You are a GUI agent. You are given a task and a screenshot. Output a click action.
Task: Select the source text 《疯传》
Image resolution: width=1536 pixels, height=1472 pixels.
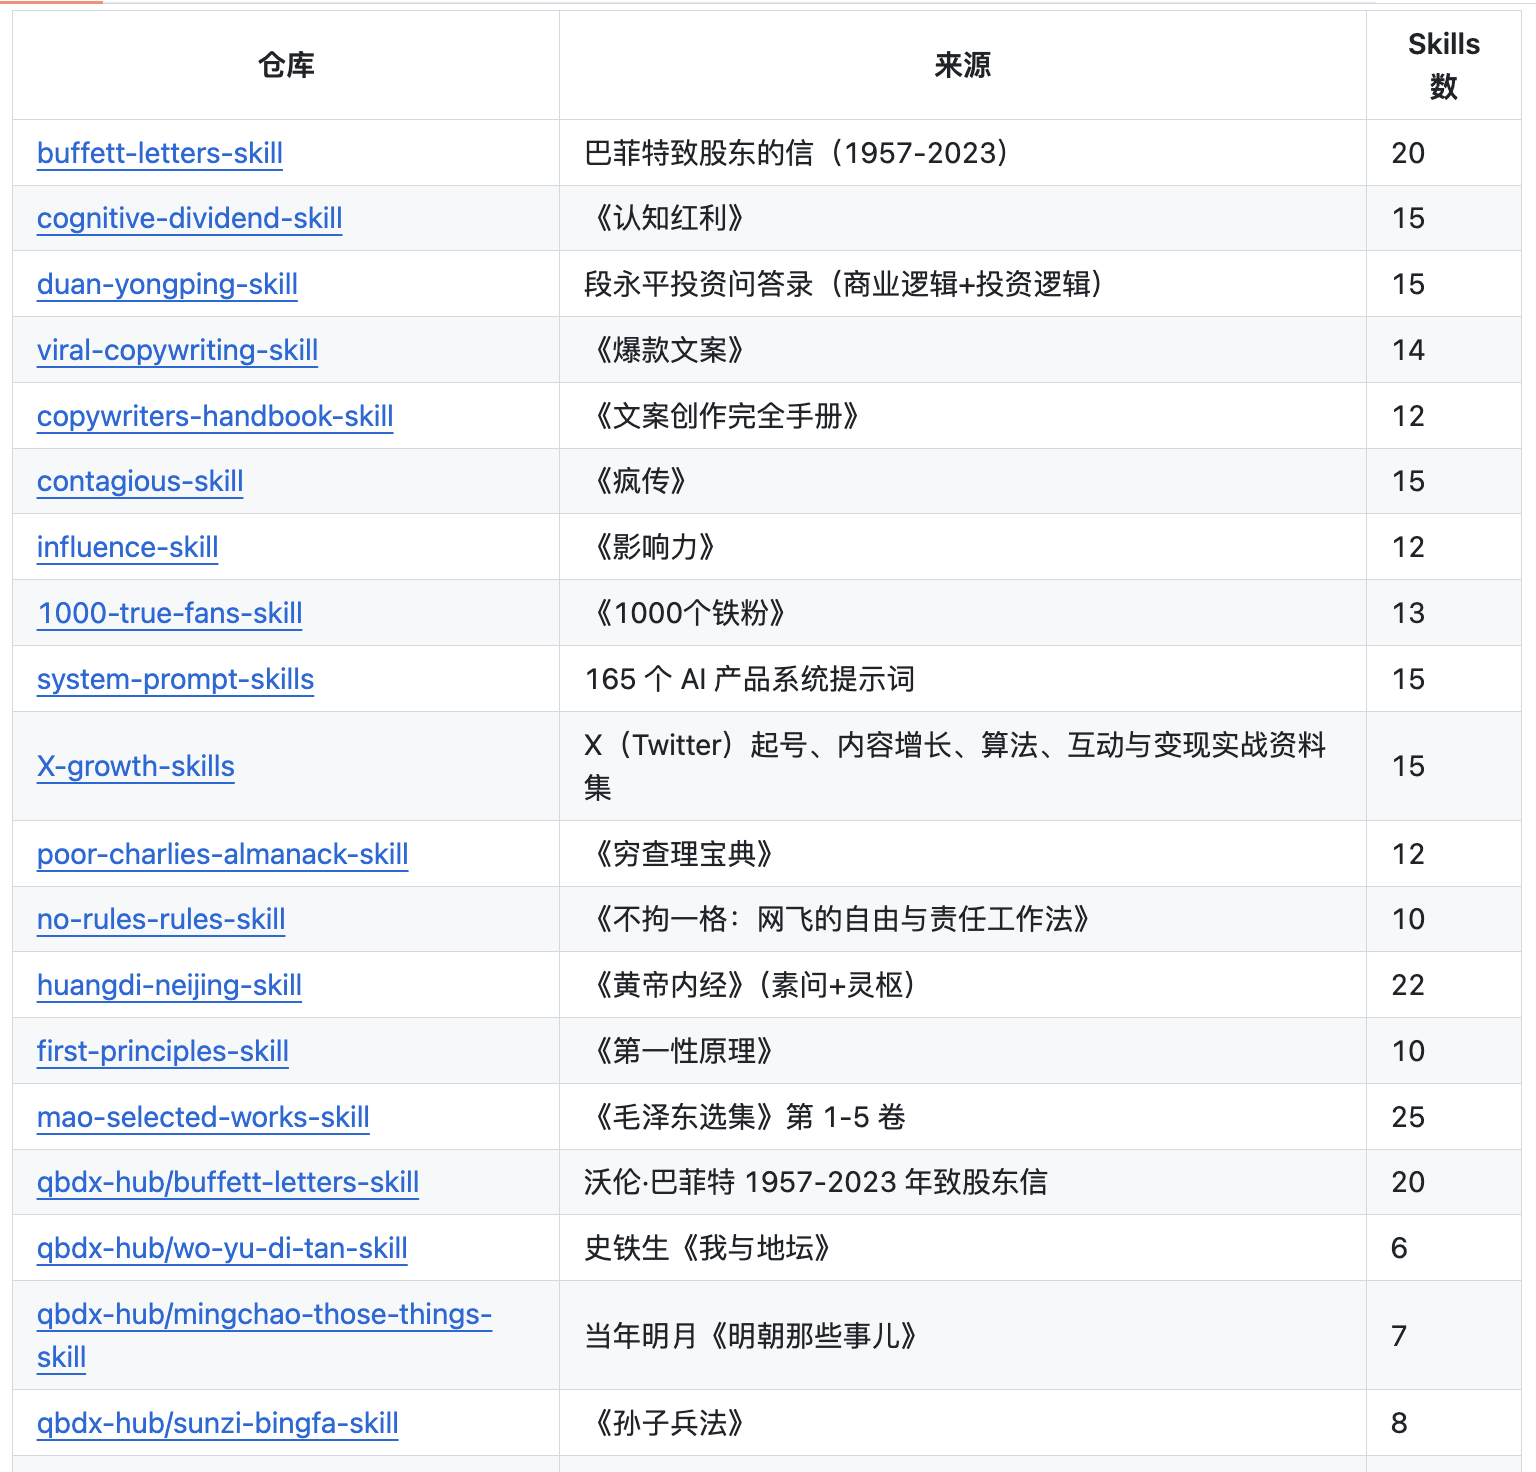pyautogui.click(x=640, y=481)
